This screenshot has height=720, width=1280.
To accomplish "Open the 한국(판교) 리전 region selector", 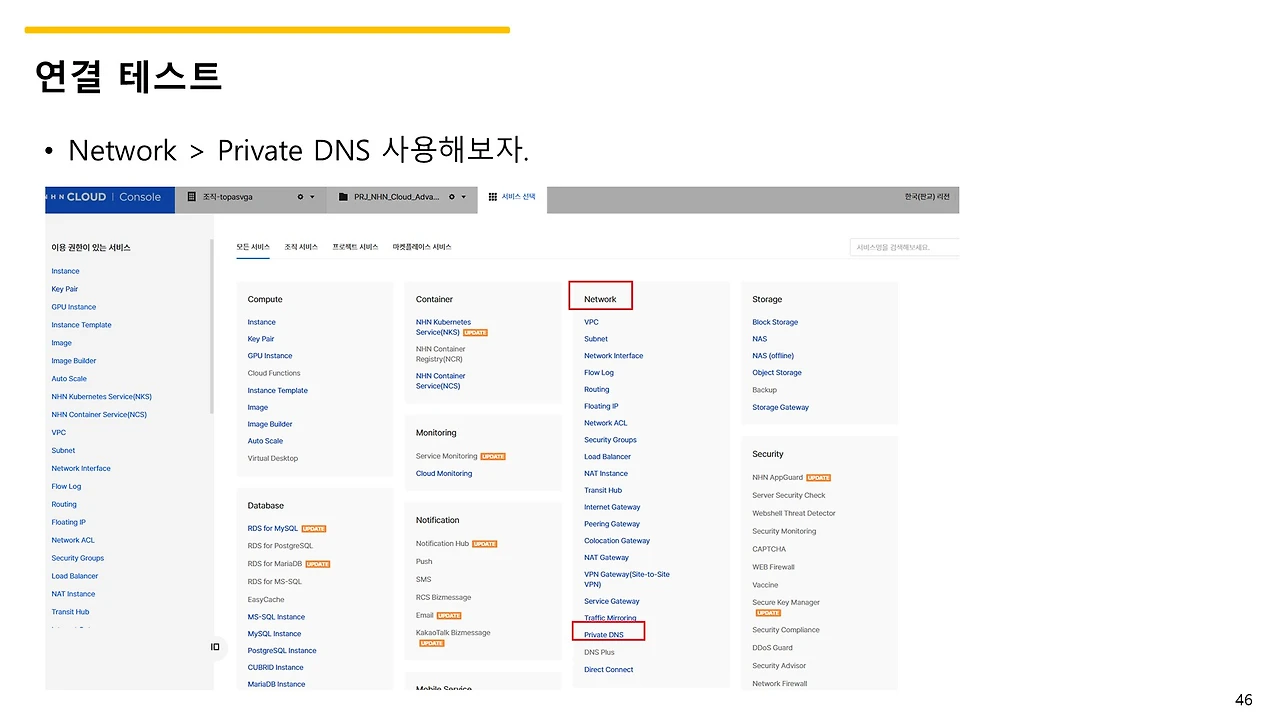I will [x=927, y=197].
